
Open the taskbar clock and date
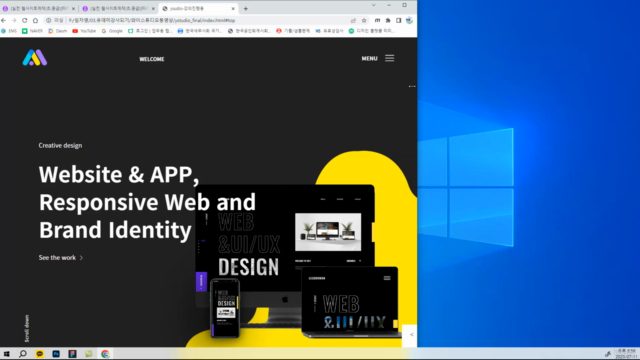(626, 354)
